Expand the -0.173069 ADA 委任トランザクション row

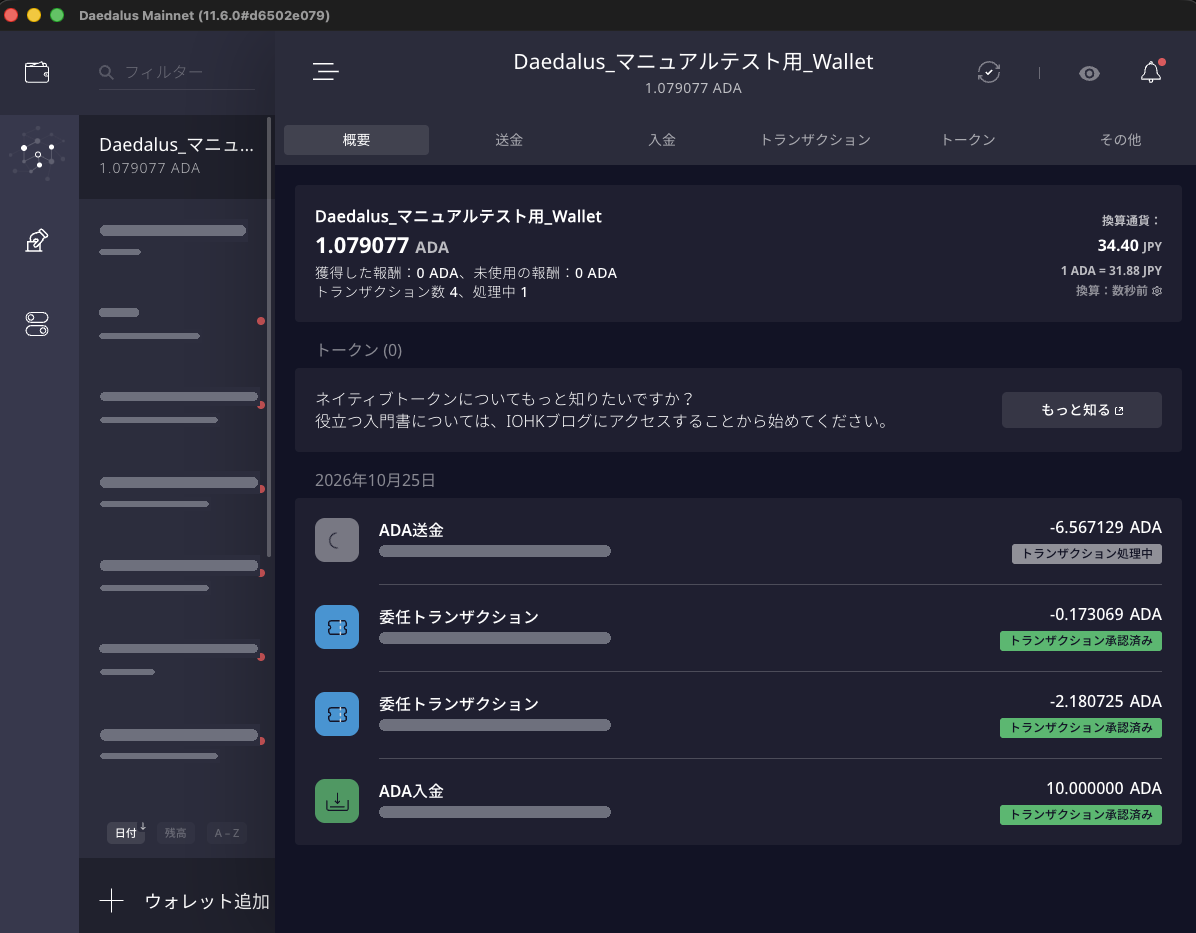coord(738,628)
